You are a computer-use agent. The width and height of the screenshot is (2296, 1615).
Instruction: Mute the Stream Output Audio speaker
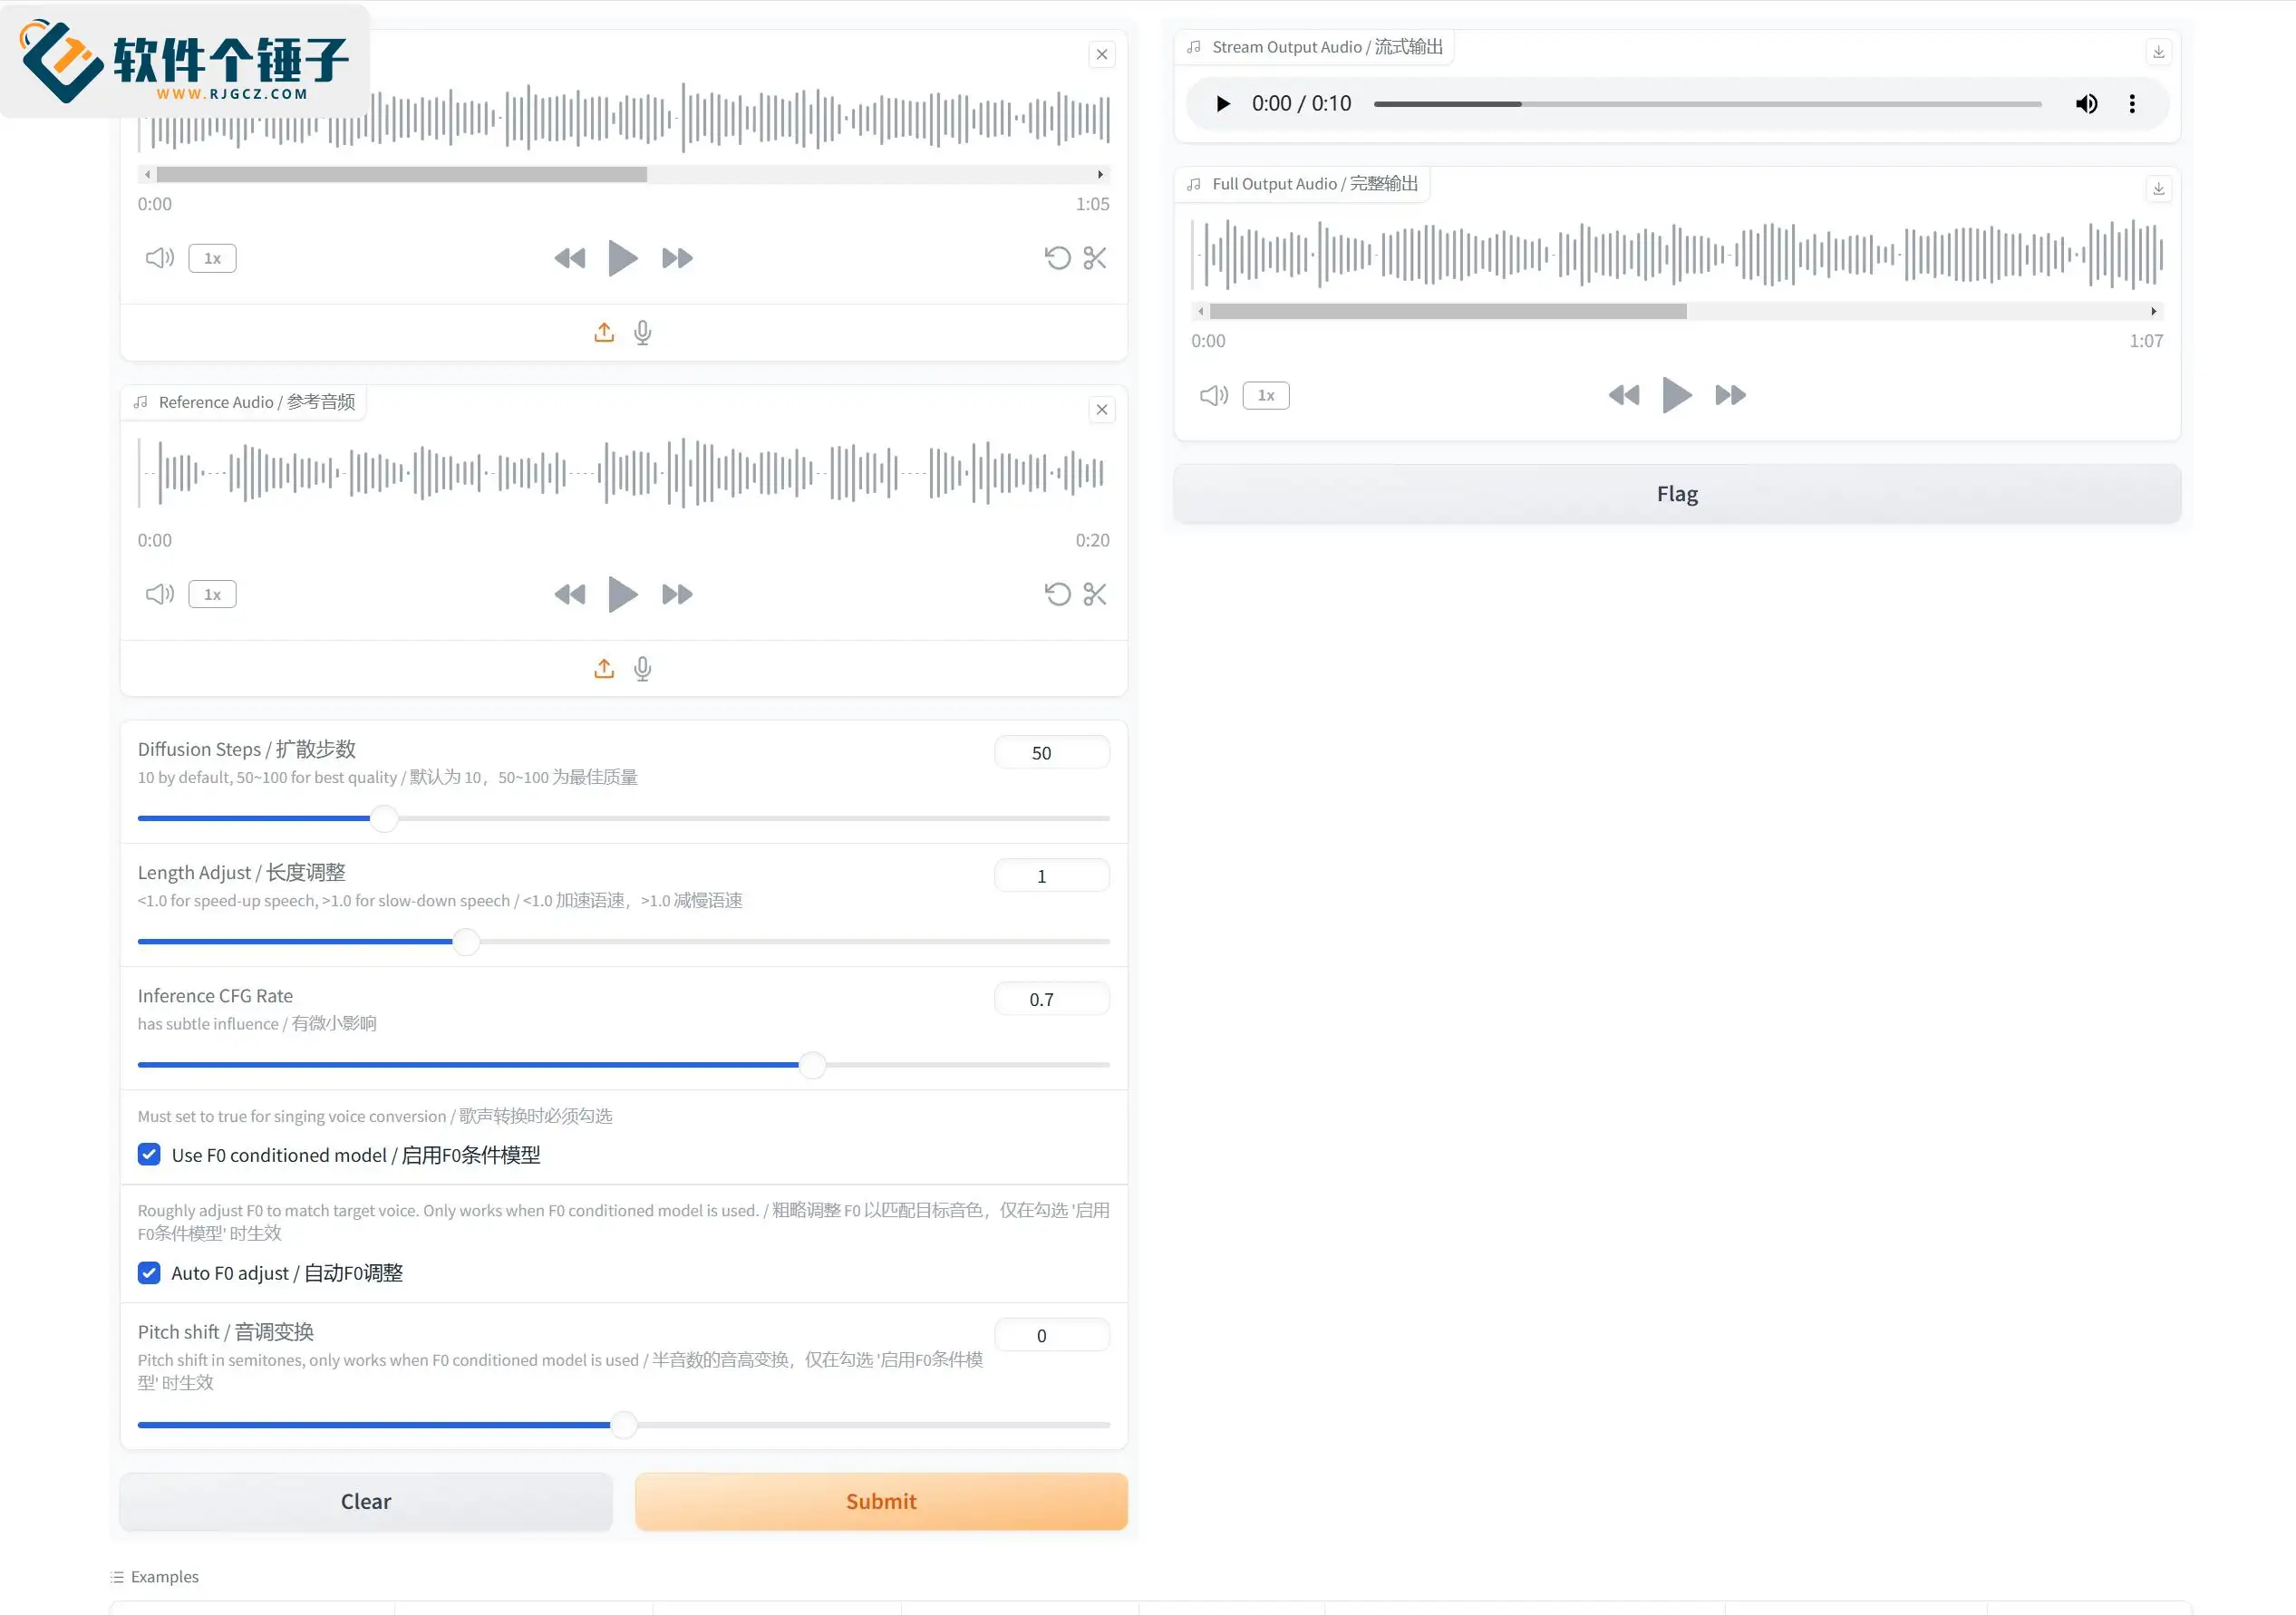click(2086, 104)
